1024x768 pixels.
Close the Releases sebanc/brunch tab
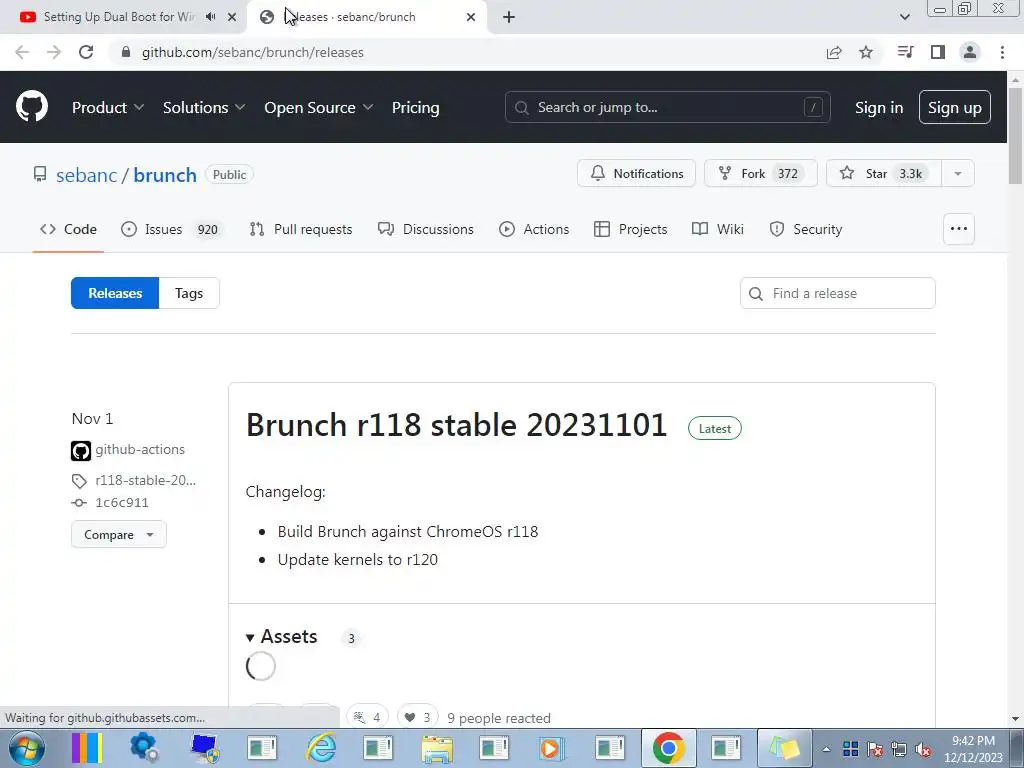coord(471,17)
